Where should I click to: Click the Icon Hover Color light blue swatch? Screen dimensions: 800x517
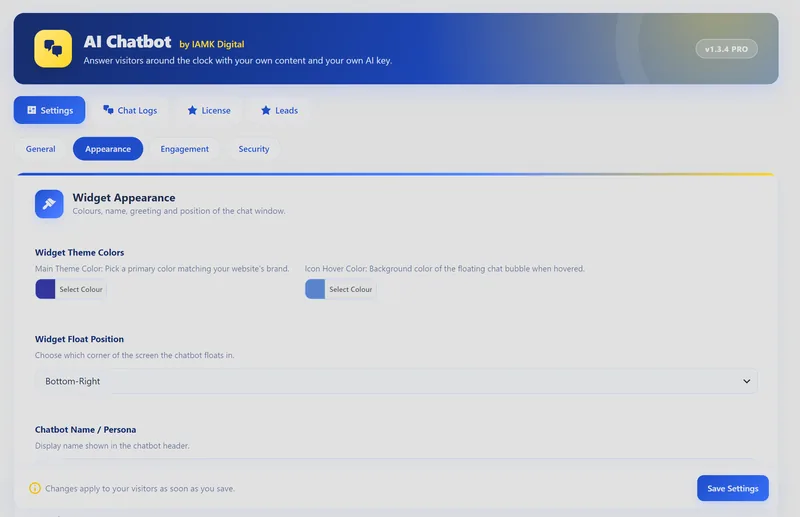[315, 289]
